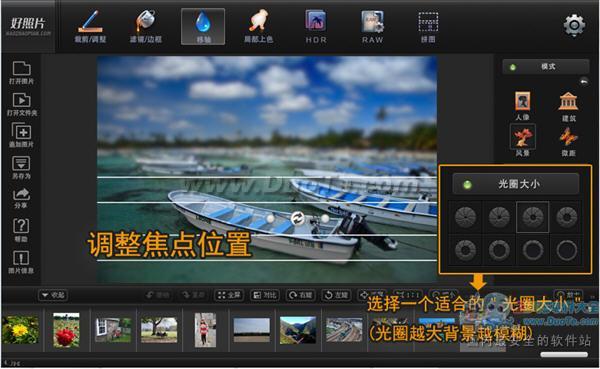Select the portrait (人像) mode icon
The image size is (600, 369).
point(522,106)
